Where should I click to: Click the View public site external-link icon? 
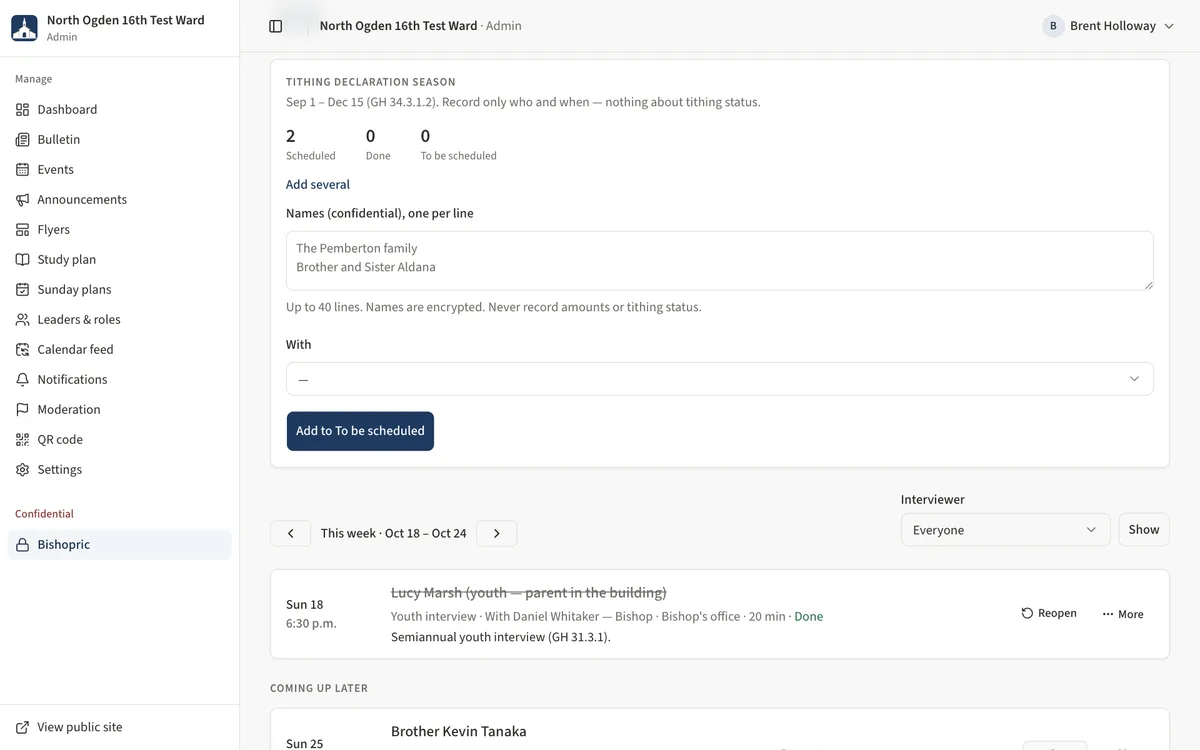point(22,728)
